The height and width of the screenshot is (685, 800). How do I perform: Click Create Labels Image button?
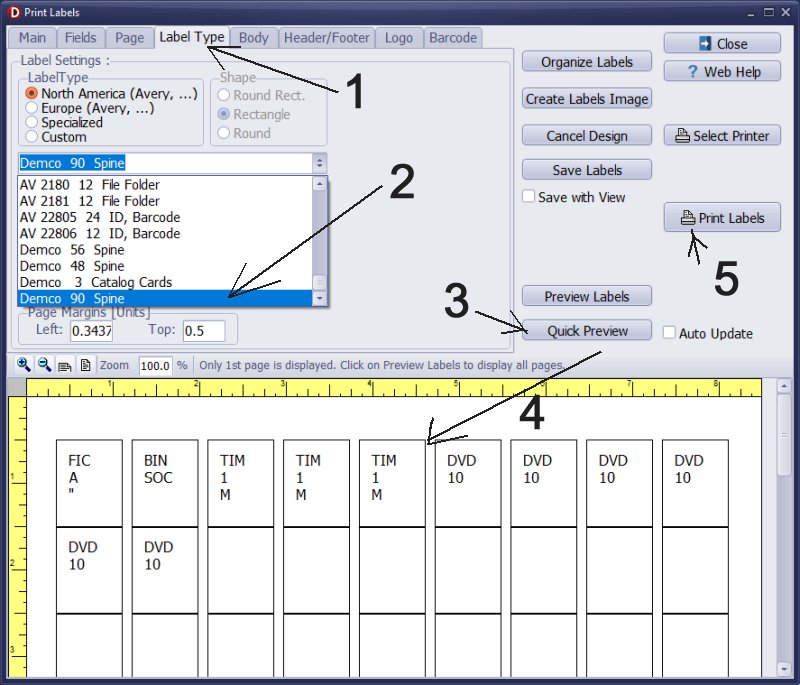coord(587,98)
